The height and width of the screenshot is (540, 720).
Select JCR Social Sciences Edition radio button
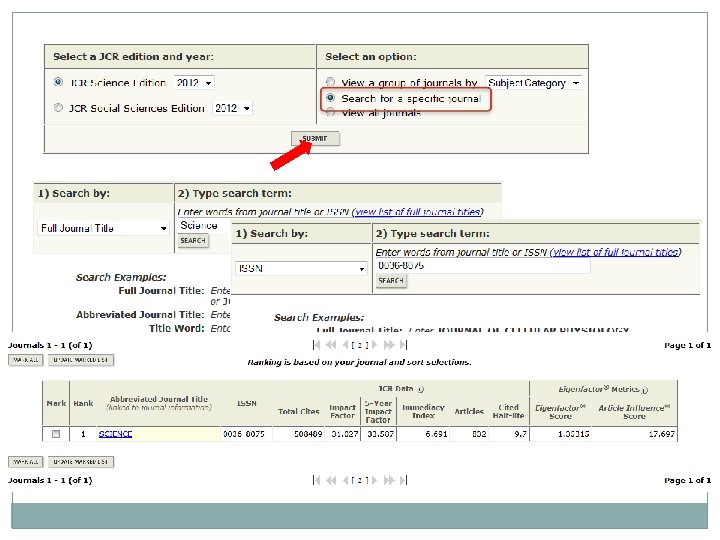(x=58, y=107)
